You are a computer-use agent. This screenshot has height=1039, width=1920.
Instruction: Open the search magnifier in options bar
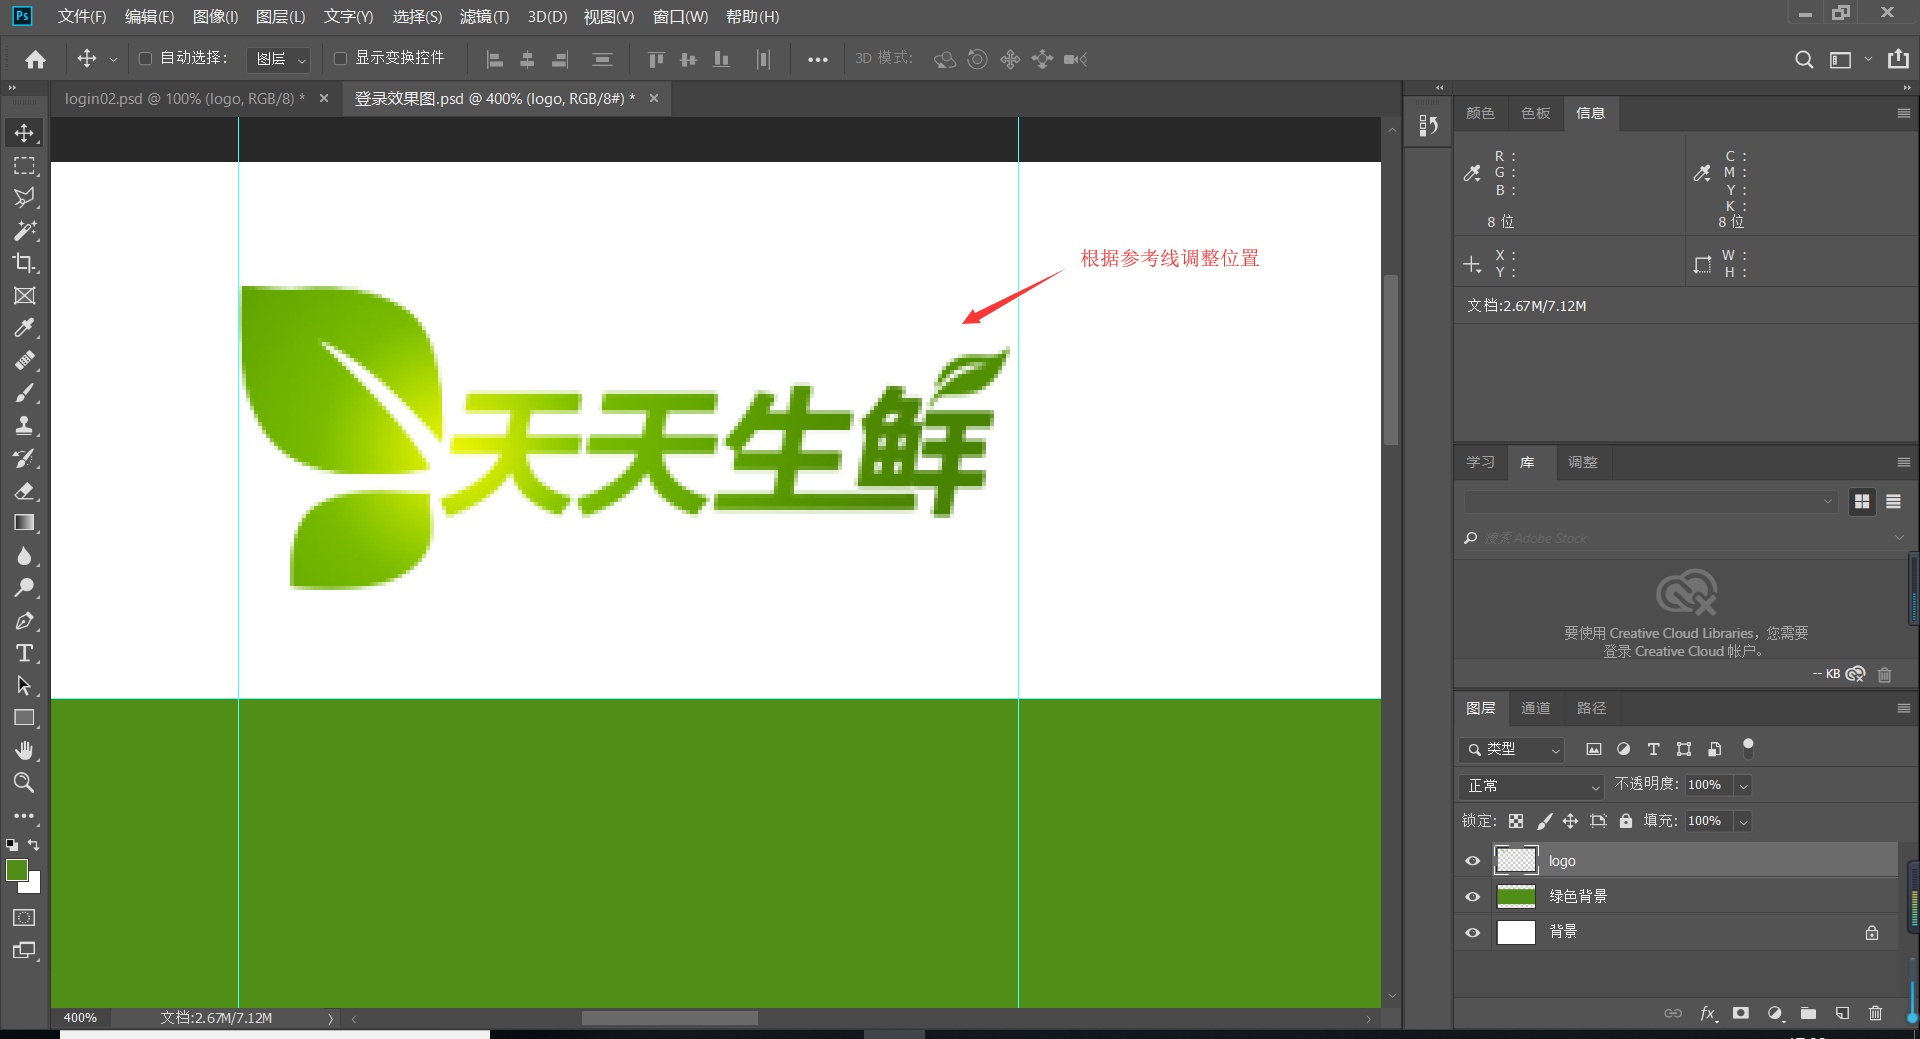(1804, 59)
